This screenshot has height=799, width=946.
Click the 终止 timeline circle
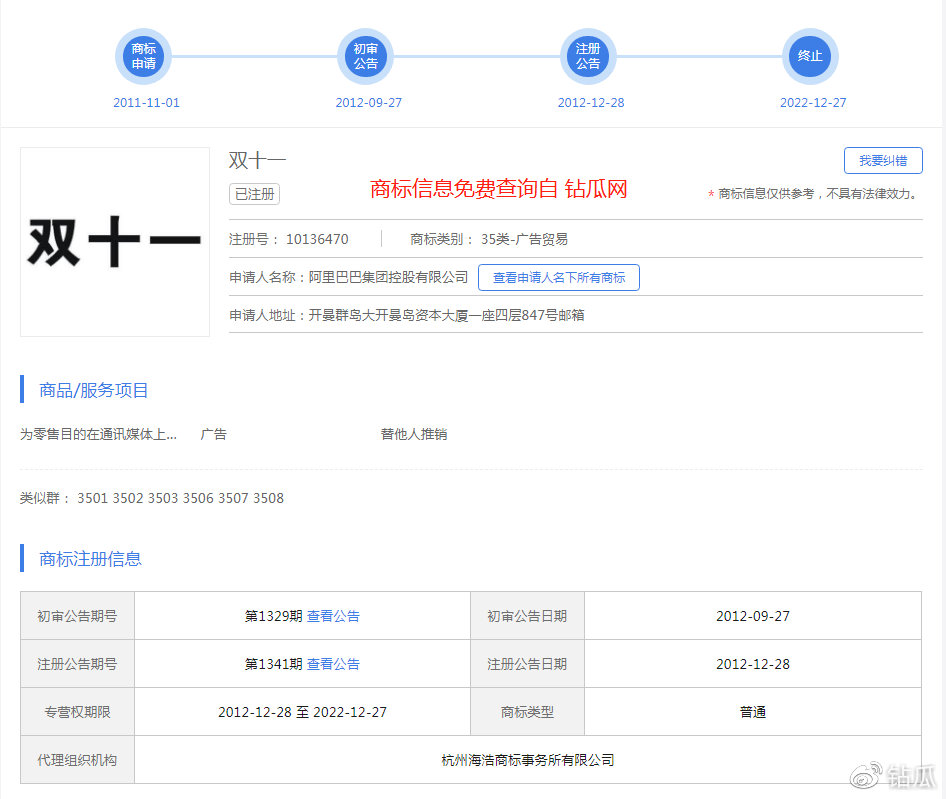[810, 56]
